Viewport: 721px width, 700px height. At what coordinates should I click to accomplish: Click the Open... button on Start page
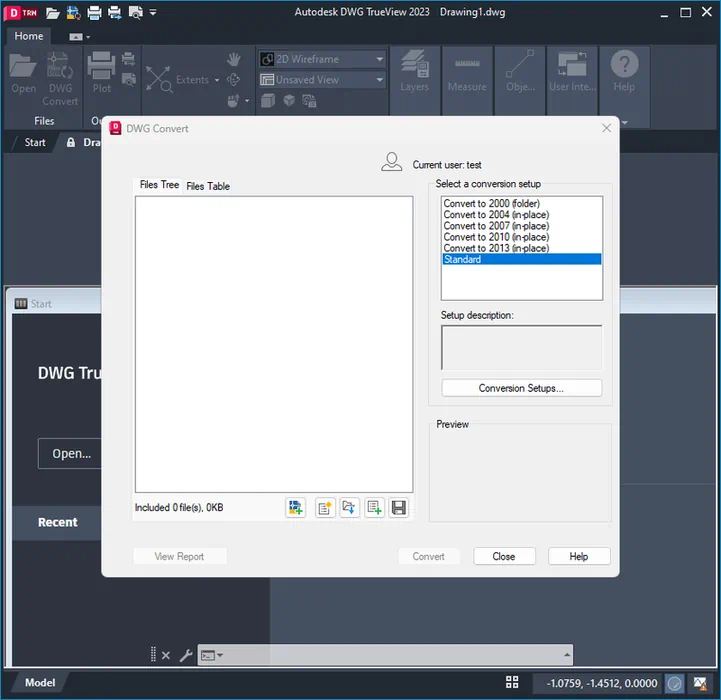71,453
